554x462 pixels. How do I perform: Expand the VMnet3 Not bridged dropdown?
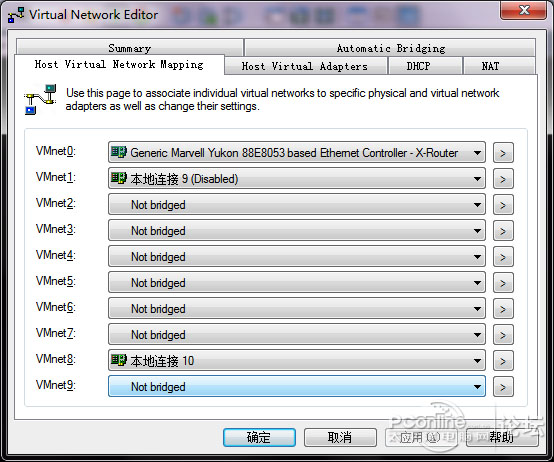pyautogui.click(x=297, y=231)
